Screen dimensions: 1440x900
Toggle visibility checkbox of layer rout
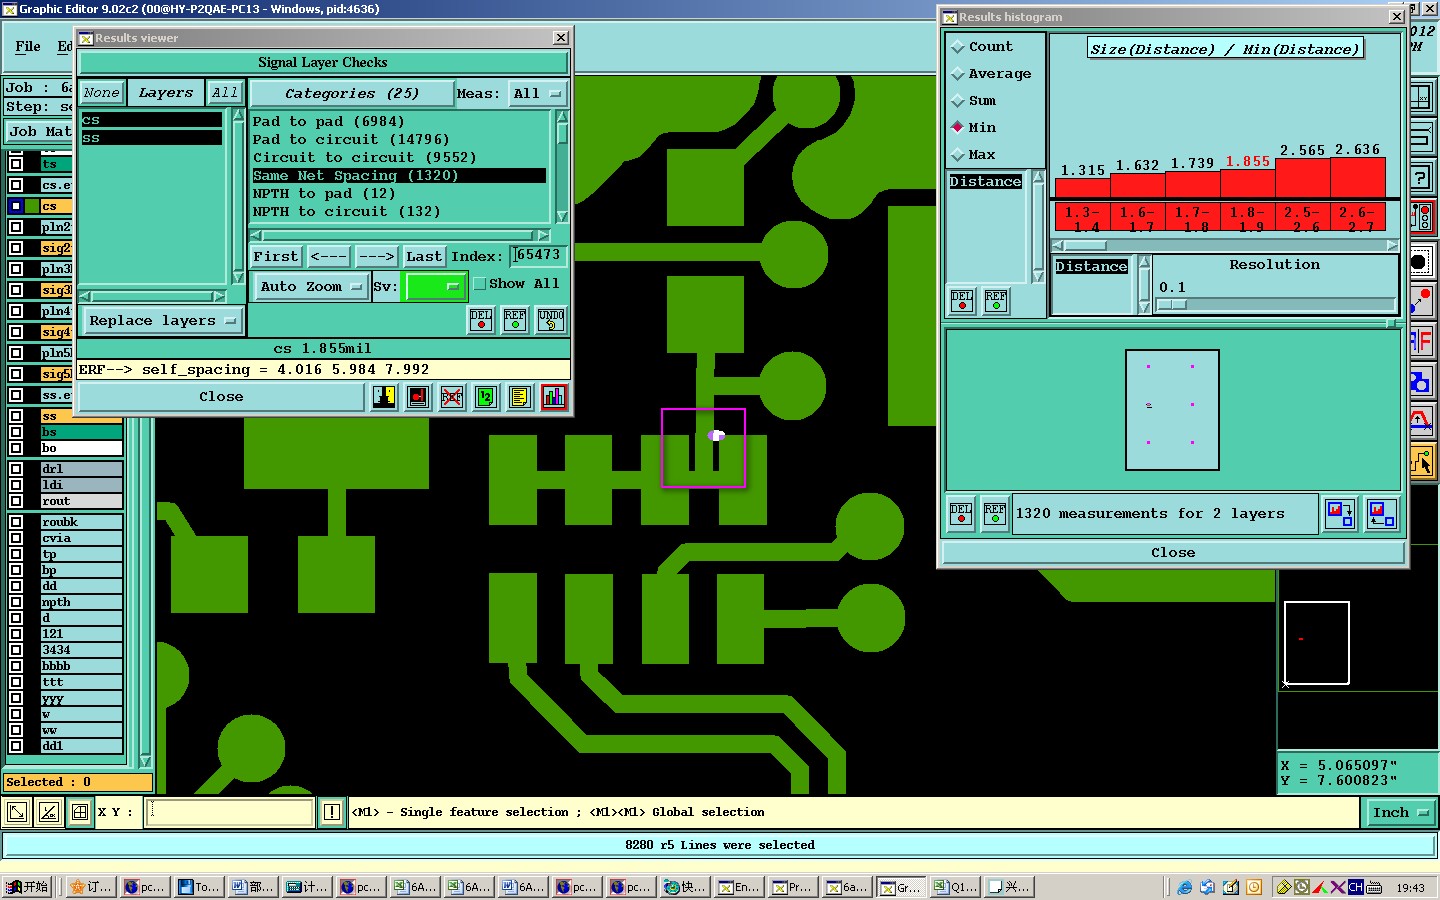16,501
